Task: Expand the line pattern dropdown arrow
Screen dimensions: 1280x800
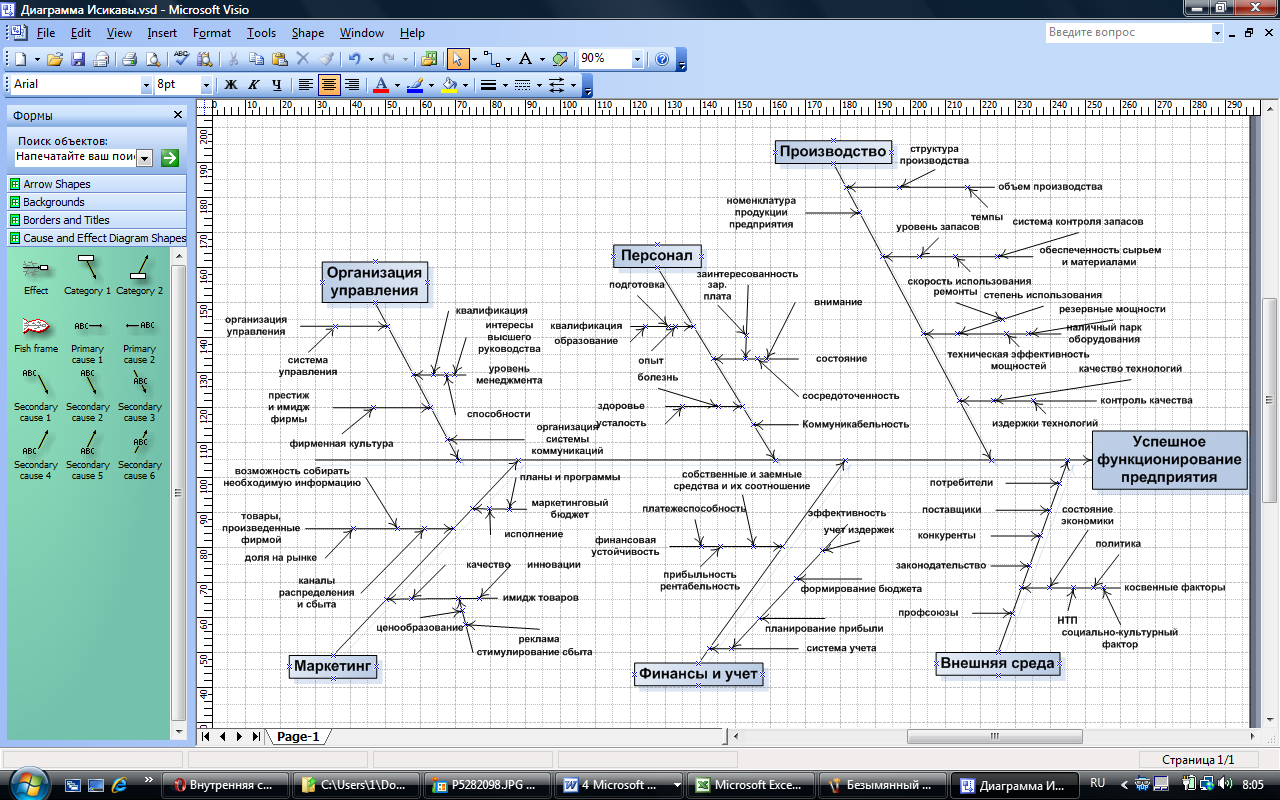Action: click(539, 85)
